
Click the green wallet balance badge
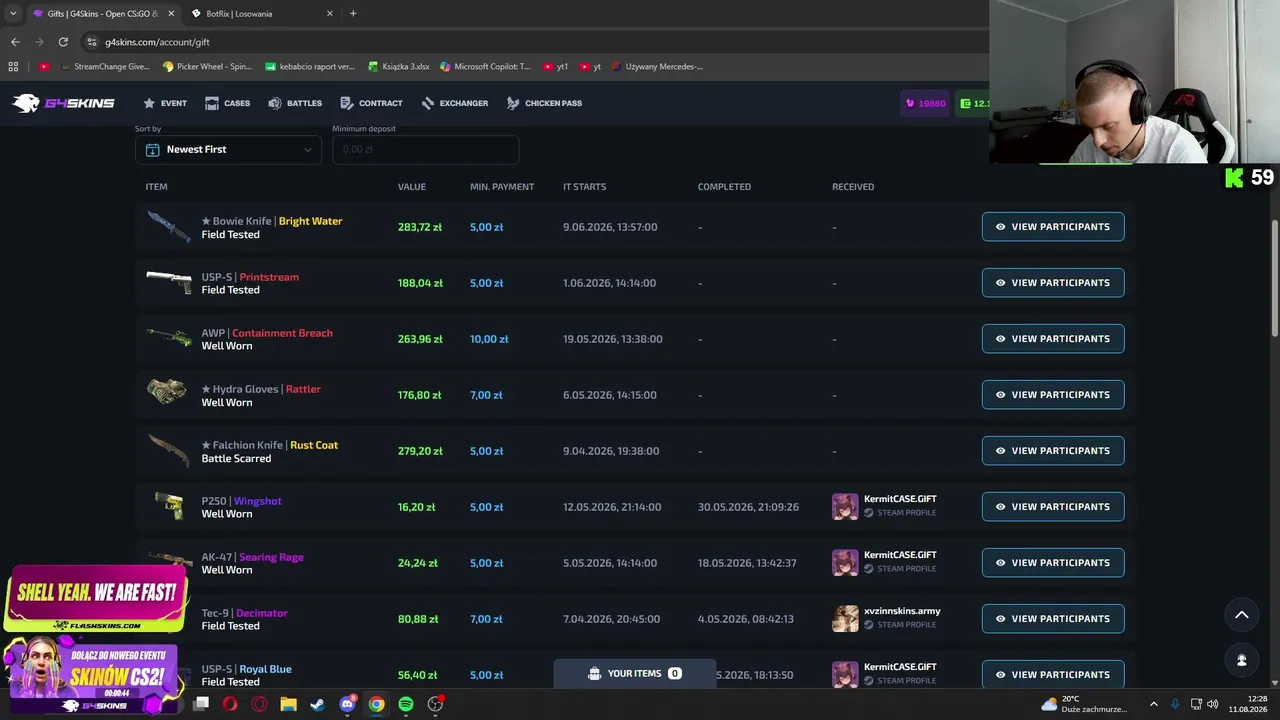click(972, 103)
